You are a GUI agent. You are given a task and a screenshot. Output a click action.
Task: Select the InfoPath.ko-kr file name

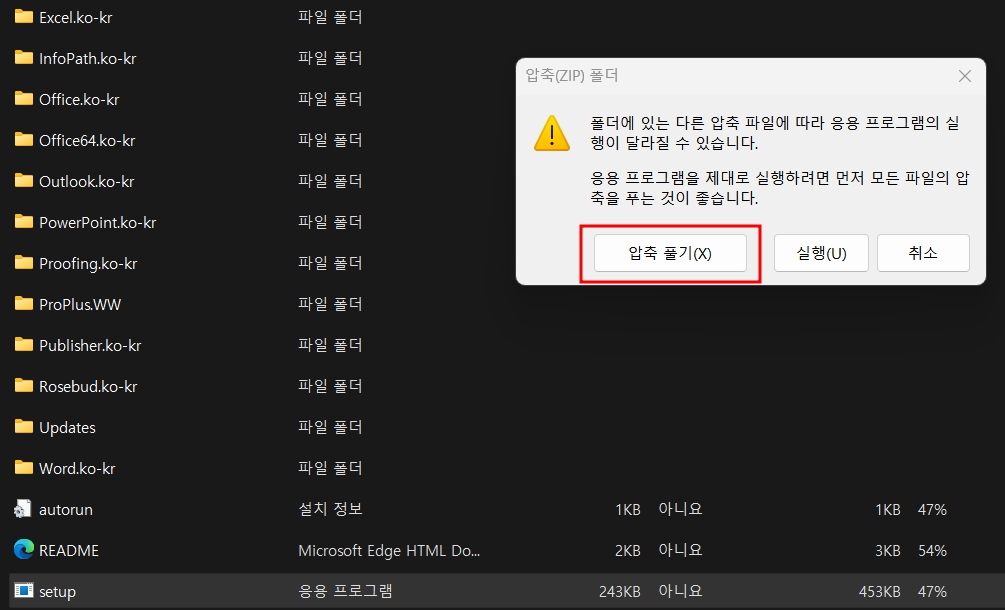(88, 59)
